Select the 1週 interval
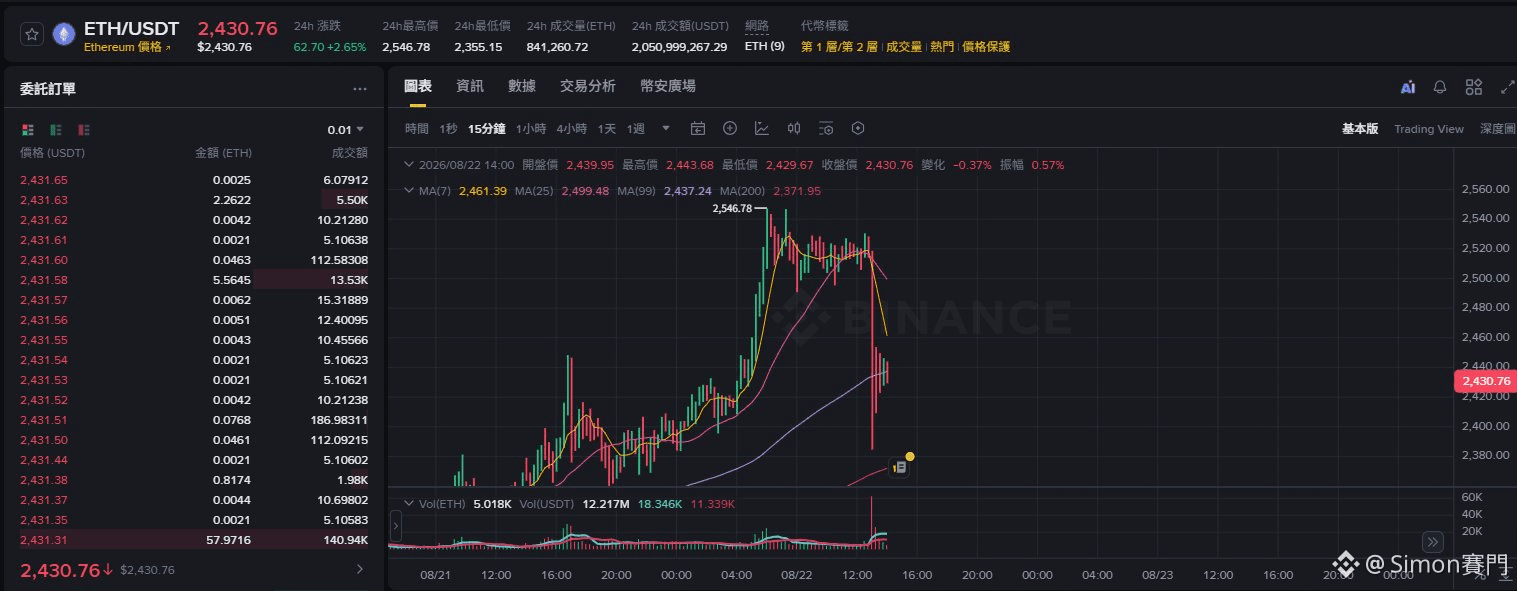Screen dimensions: 1517x591 (x=636, y=129)
